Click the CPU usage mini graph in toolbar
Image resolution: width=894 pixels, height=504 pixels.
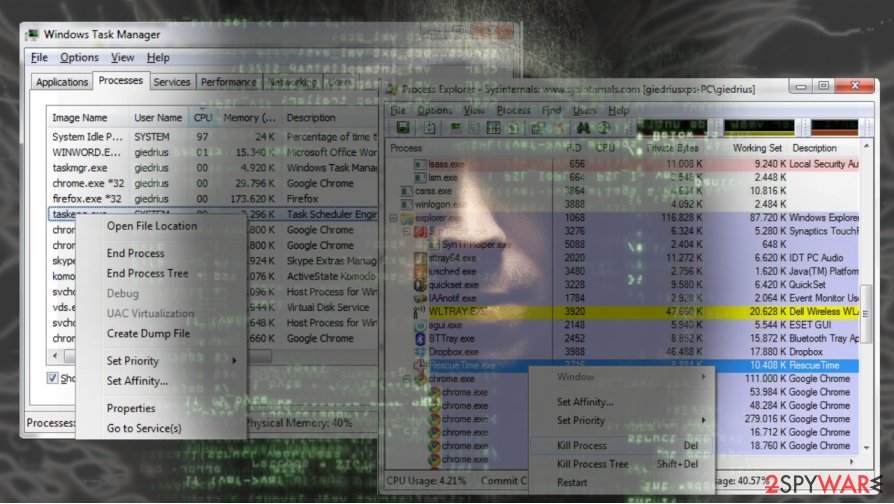[672, 127]
